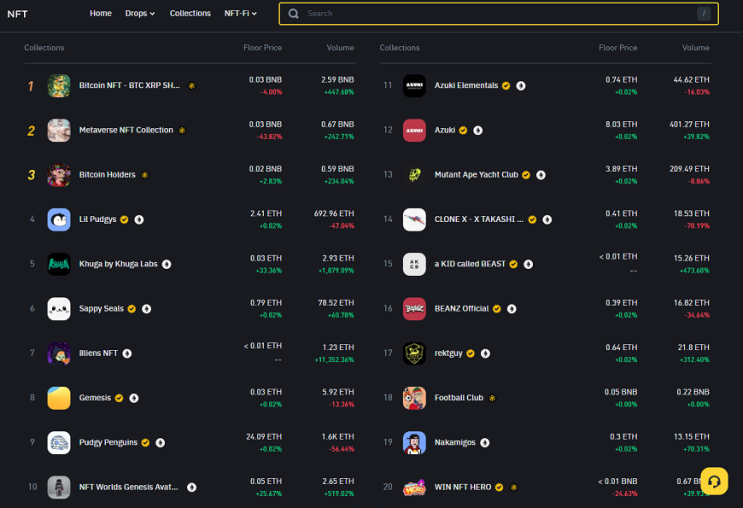Click the verified badge next to rektguy
This screenshot has width=743, height=508.
click(471, 354)
